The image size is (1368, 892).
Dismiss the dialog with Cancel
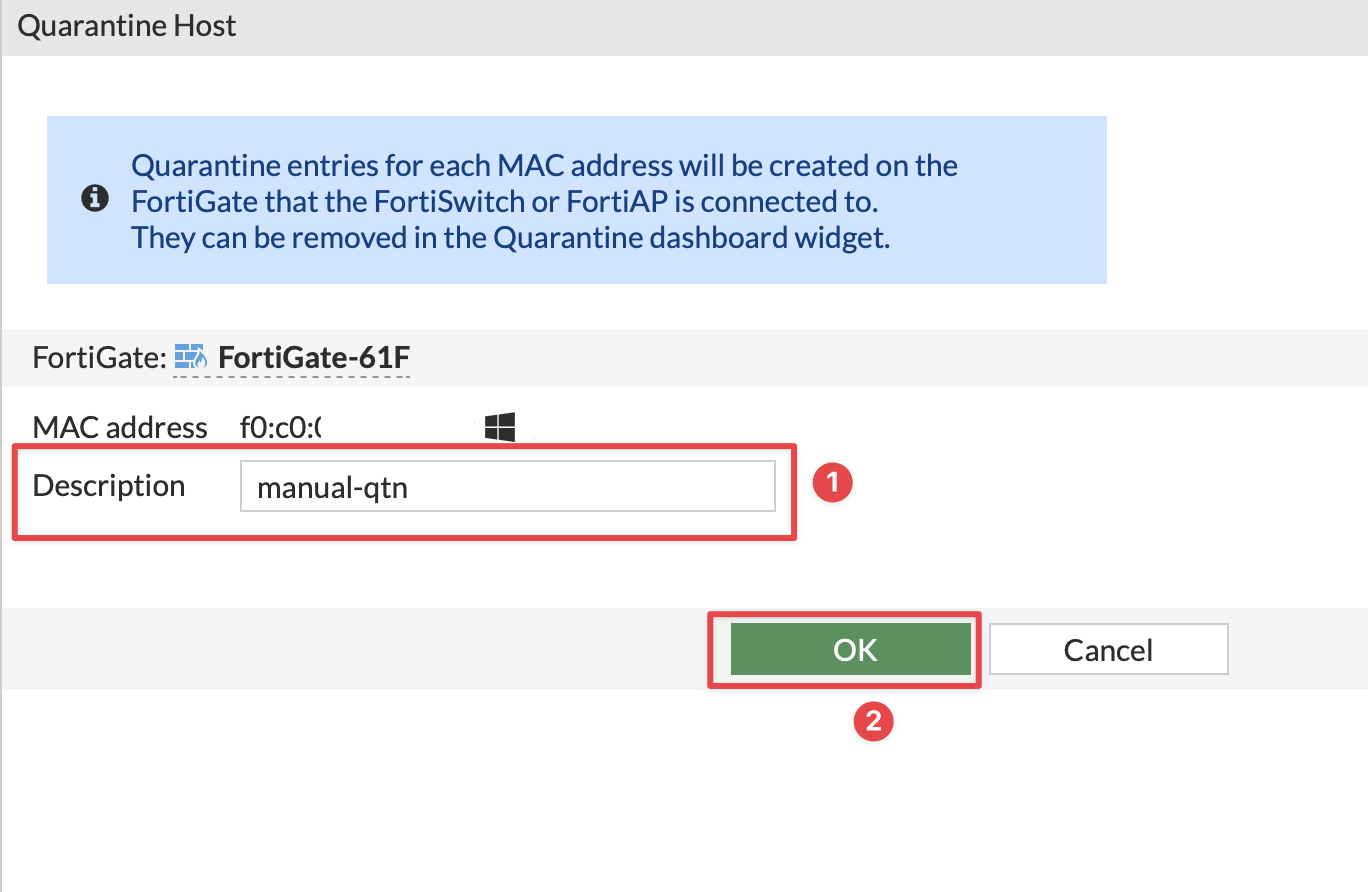click(x=1108, y=650)
